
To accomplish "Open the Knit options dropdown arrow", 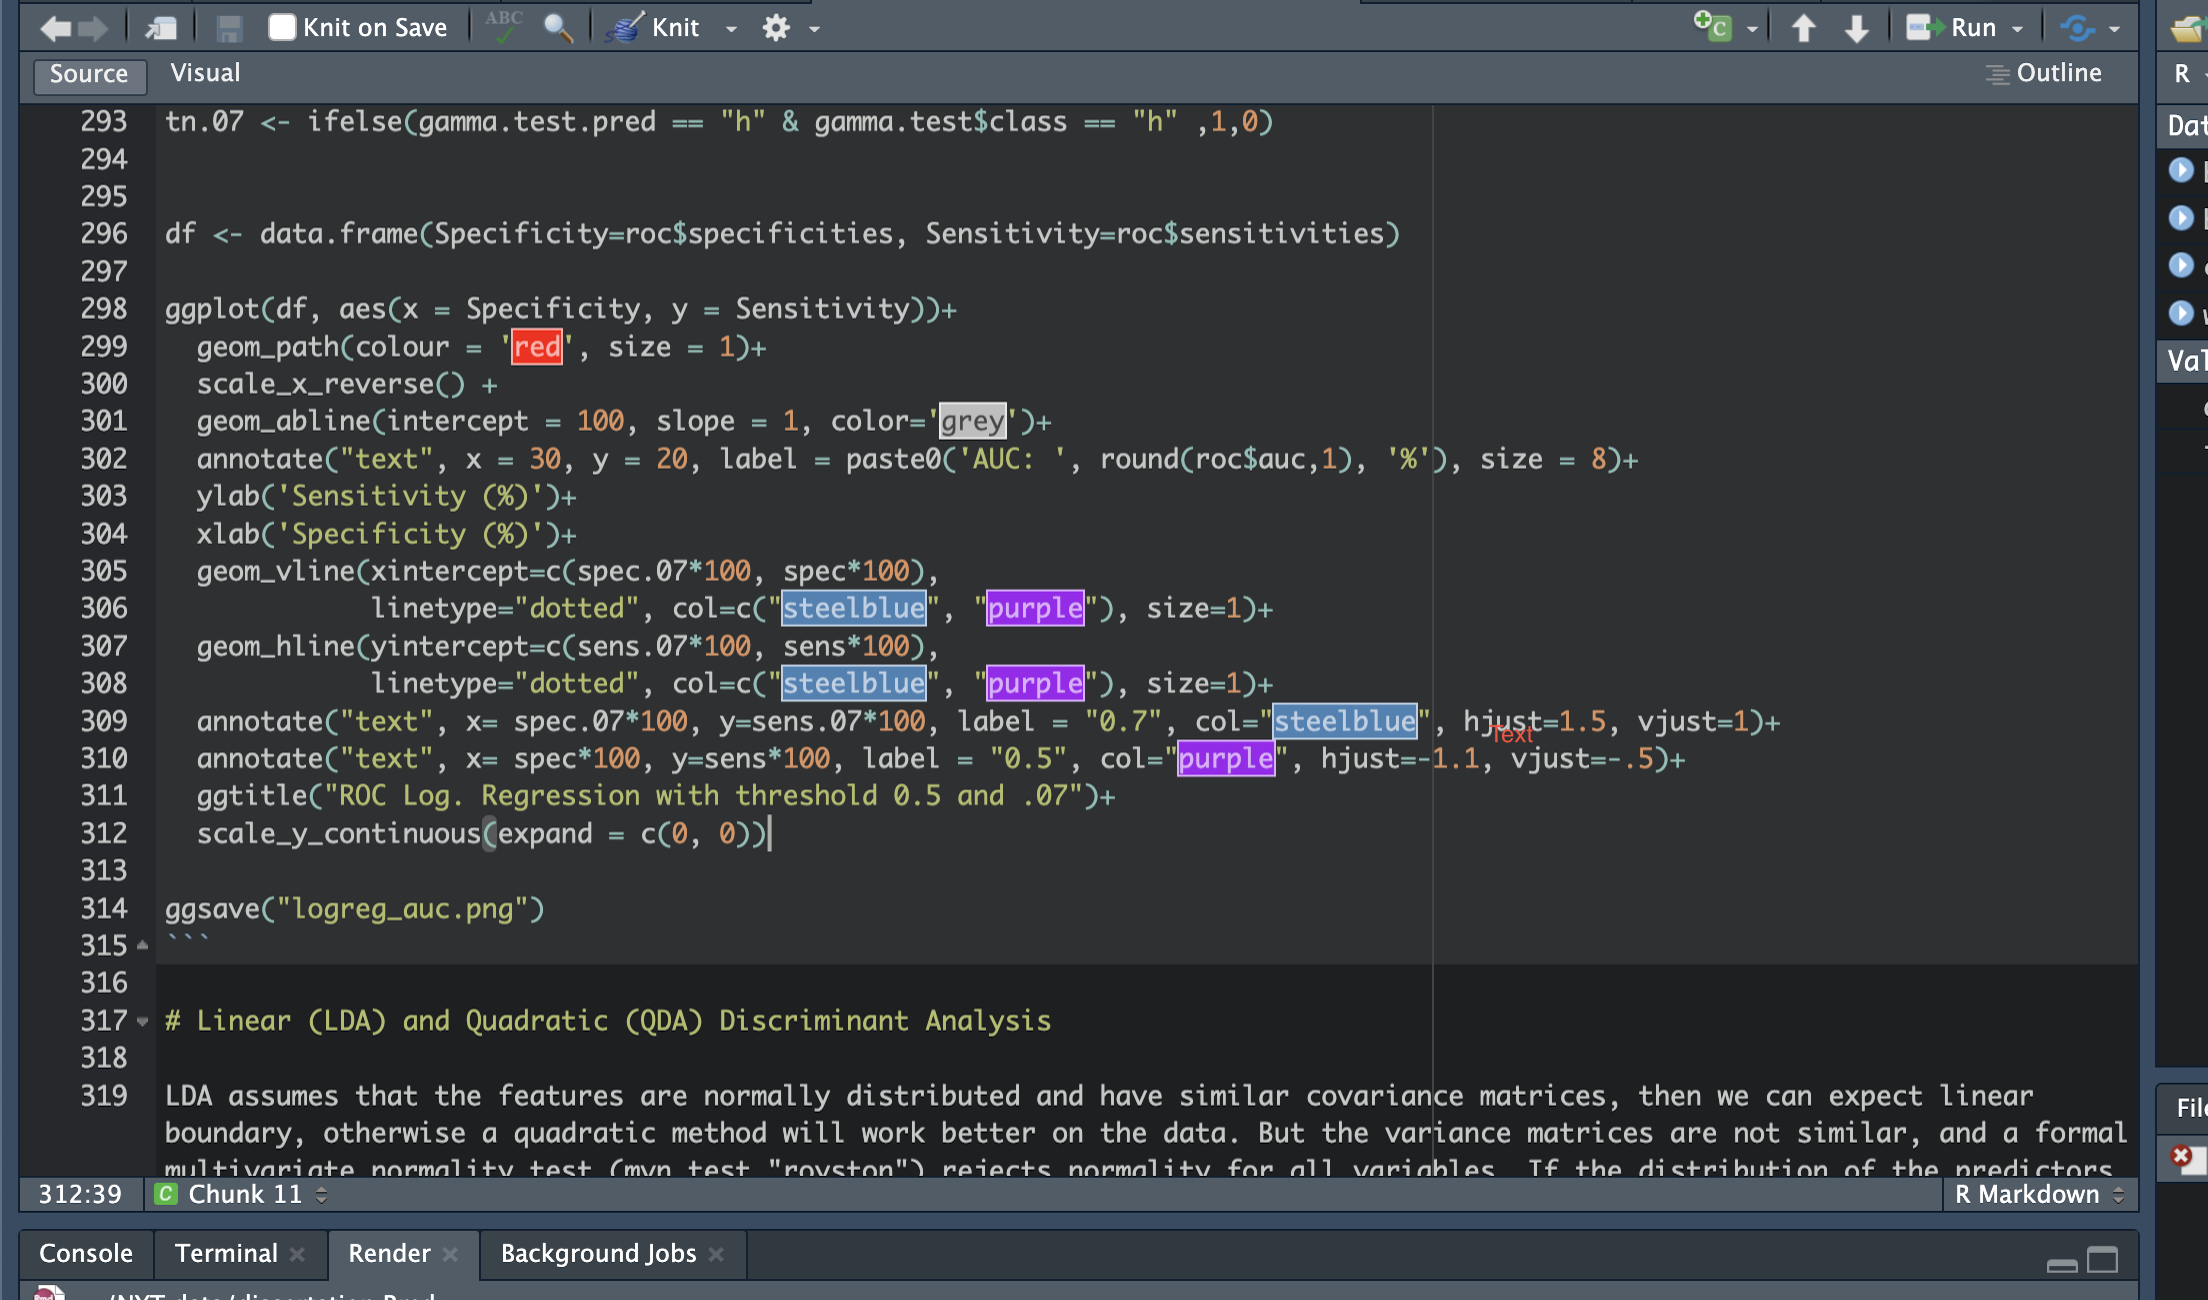I will [731, 29].
